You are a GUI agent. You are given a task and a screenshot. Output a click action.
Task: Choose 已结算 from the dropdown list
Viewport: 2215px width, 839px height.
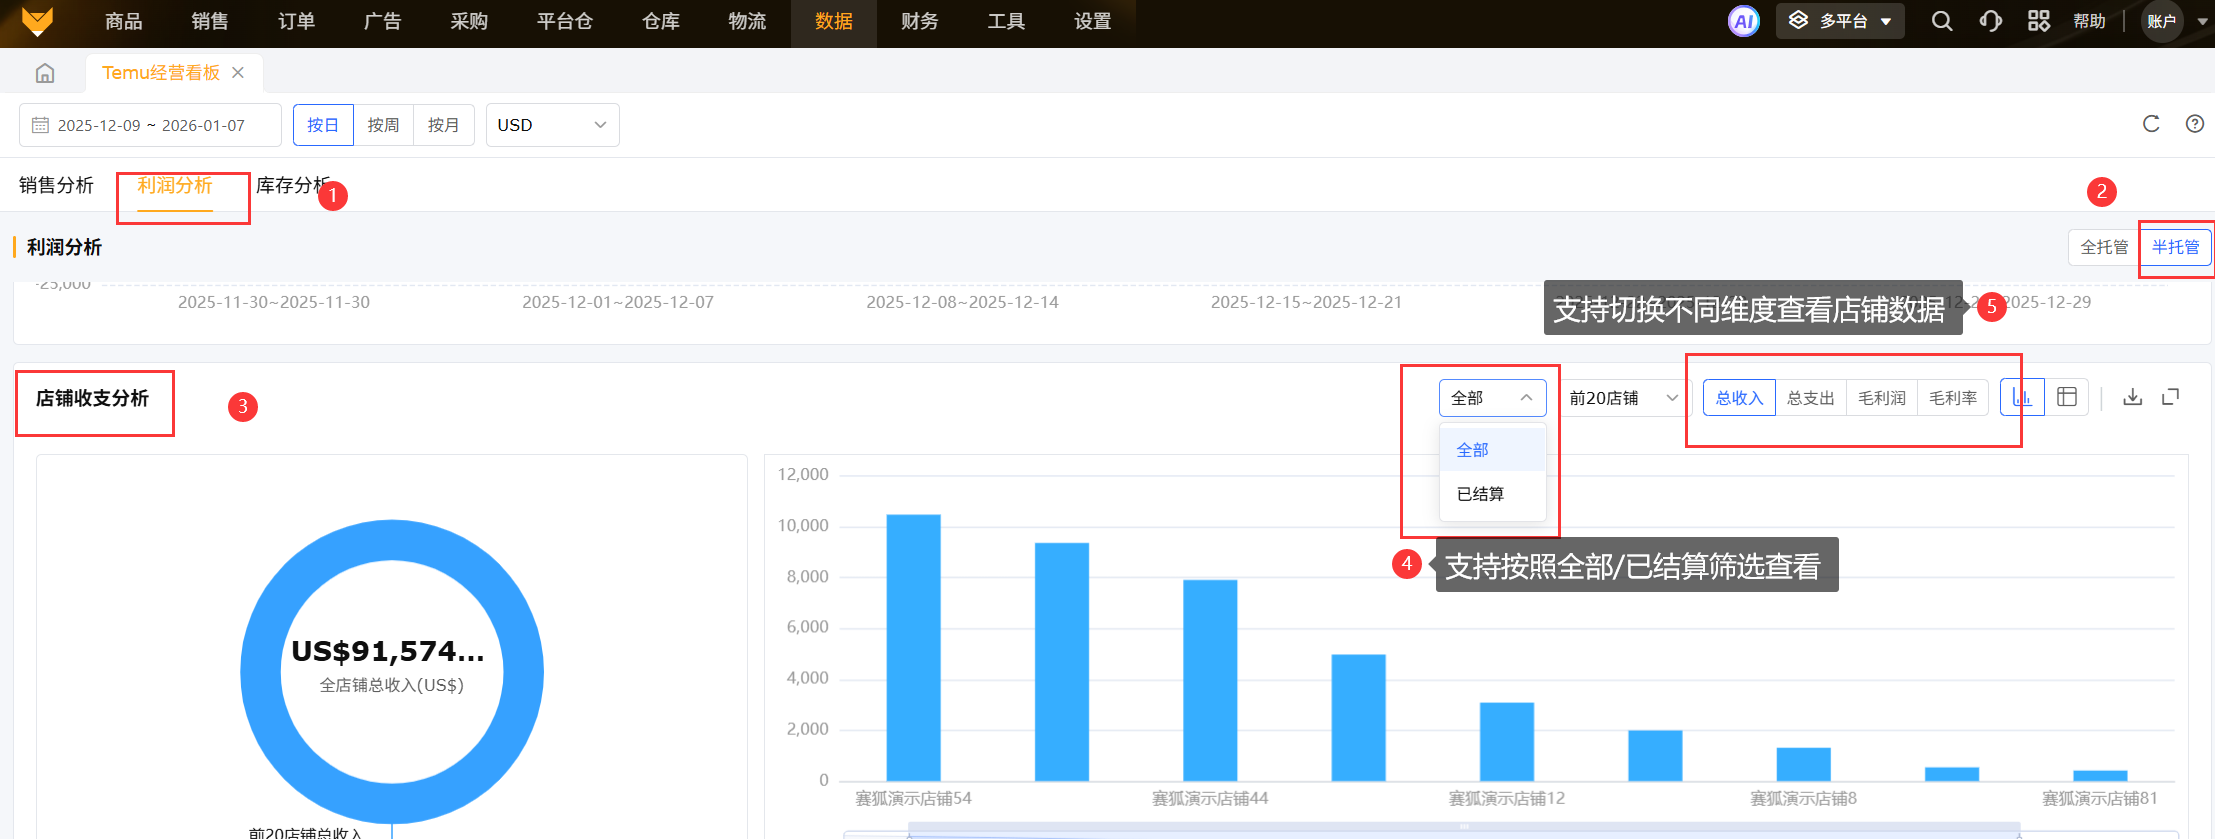[x=1480, y=494]
